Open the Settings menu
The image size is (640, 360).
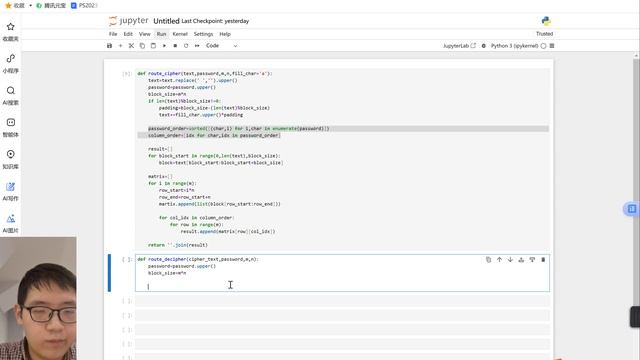pos(203,34)
